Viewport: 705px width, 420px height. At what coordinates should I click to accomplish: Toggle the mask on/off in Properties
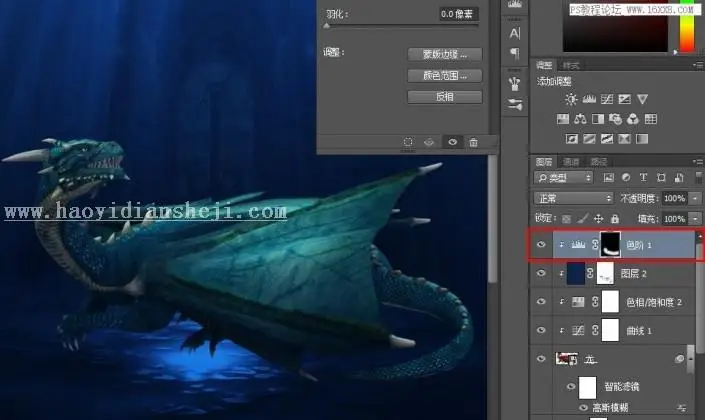pos(452,142)
